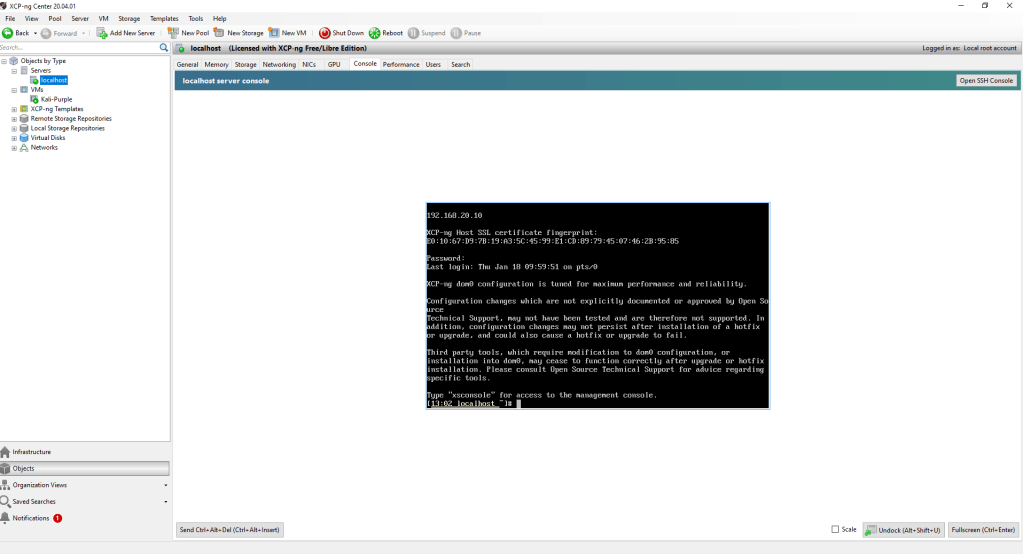The image size is (1023, 554).
Task: Click Send Ctrl+Alt+Del button
Action: 229,529
